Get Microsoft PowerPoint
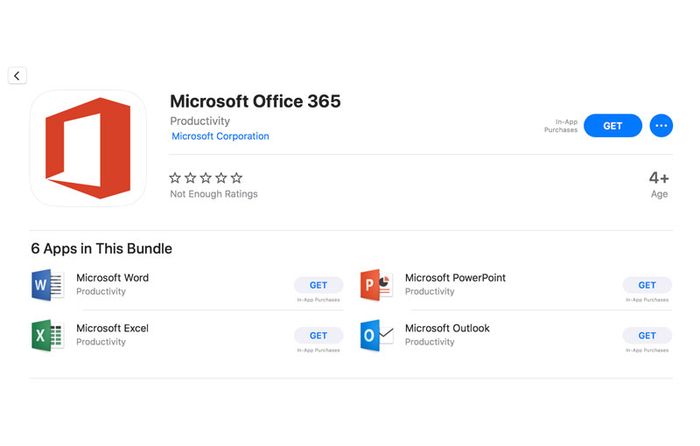This screenshot has width=700, height=446. tap(647, 285)
